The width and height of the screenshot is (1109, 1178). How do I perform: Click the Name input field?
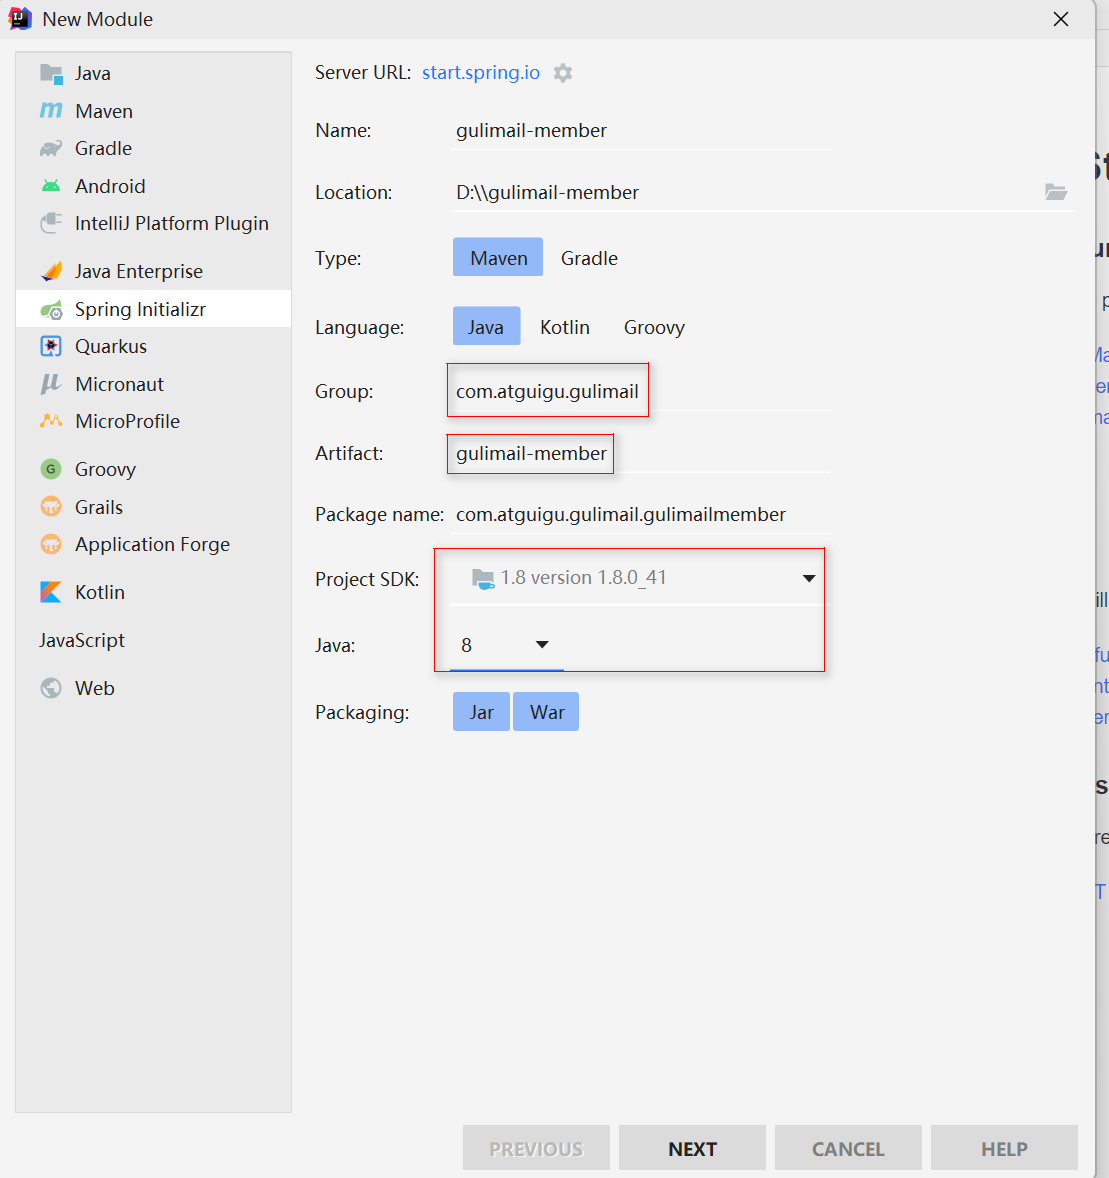[x=640, y=131]
